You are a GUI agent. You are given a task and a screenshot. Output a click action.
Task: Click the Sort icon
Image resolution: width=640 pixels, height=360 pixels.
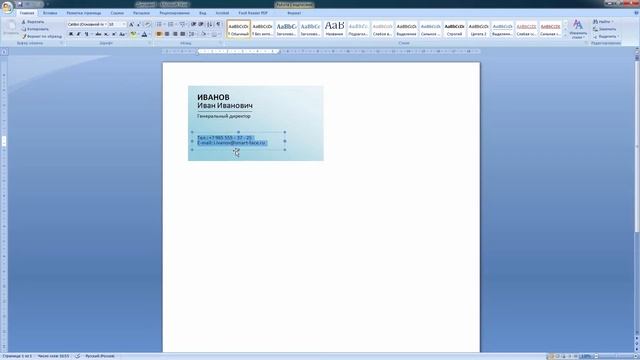pos(210,24)
